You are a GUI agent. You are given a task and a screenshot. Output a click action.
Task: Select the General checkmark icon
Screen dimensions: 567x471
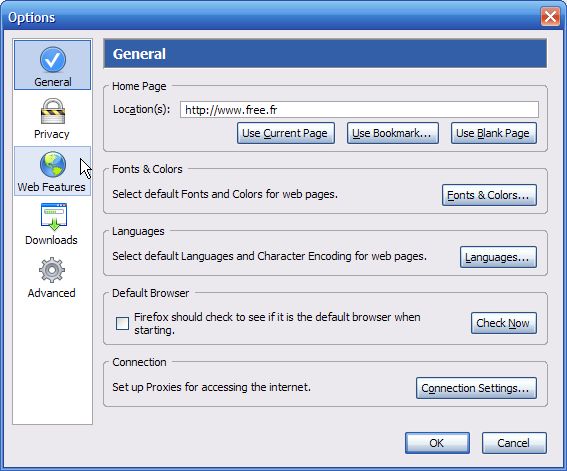[53, 60]
